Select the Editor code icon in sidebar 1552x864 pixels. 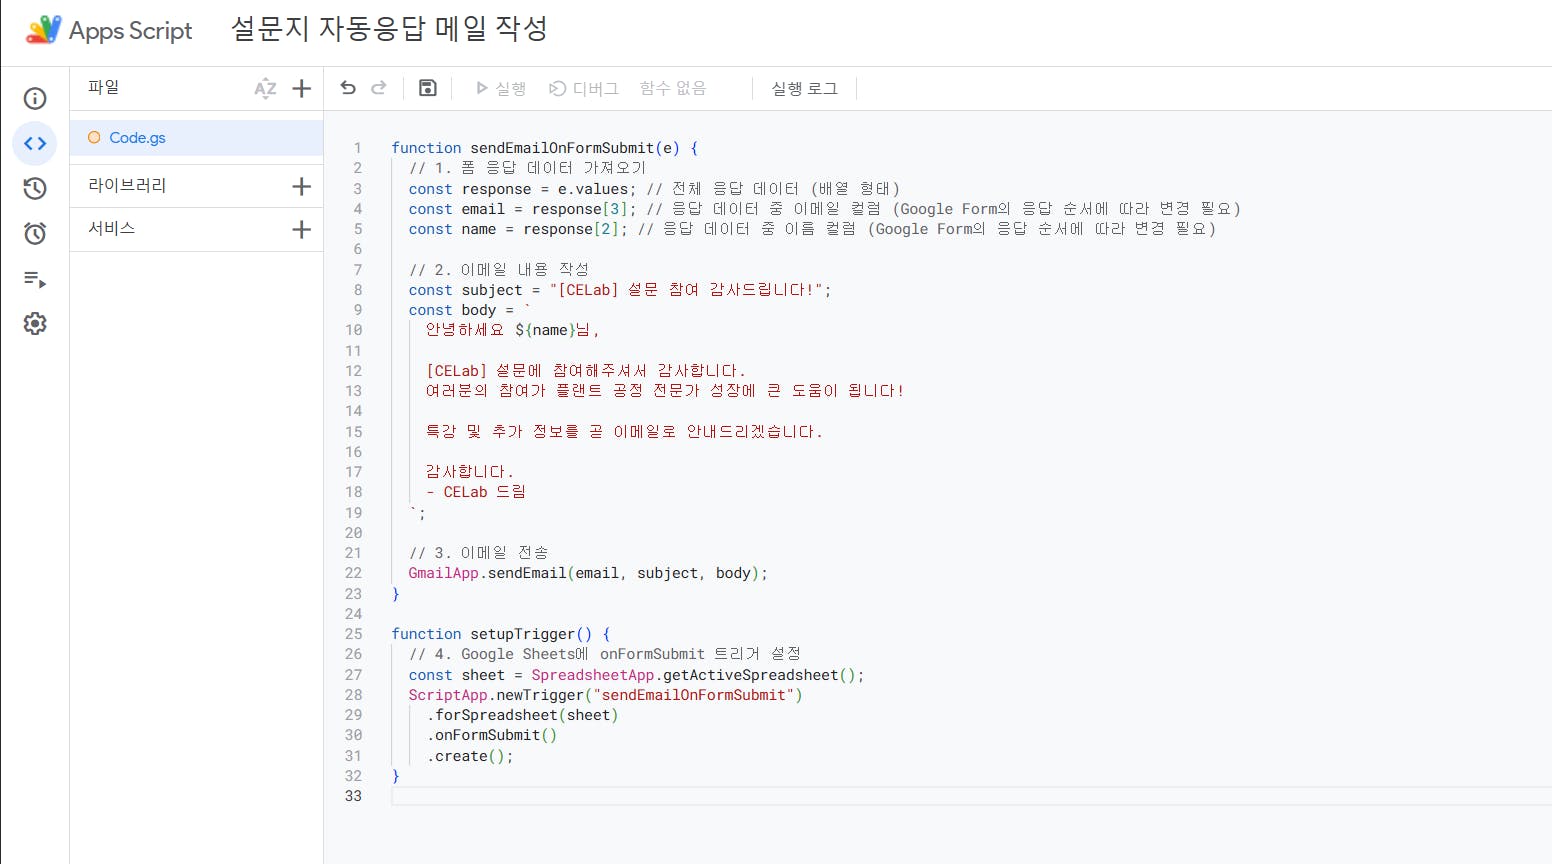[x=35, y=143]
